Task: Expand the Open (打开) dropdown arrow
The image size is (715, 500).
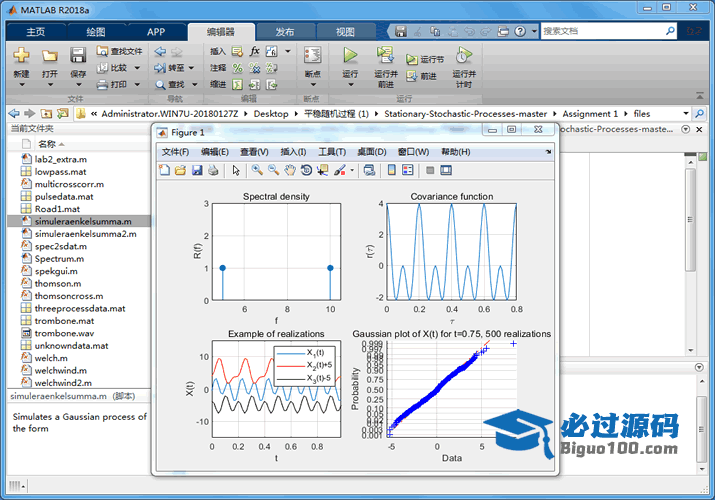Action: tap(50, 85)
